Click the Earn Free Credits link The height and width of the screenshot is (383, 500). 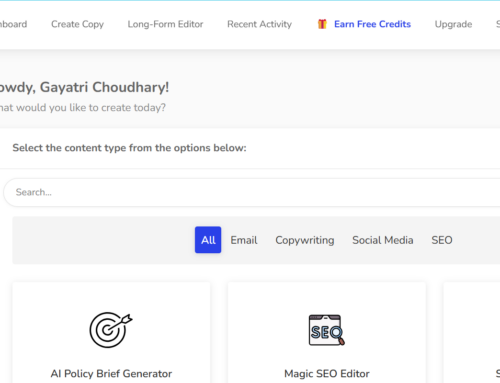(372, 24)
